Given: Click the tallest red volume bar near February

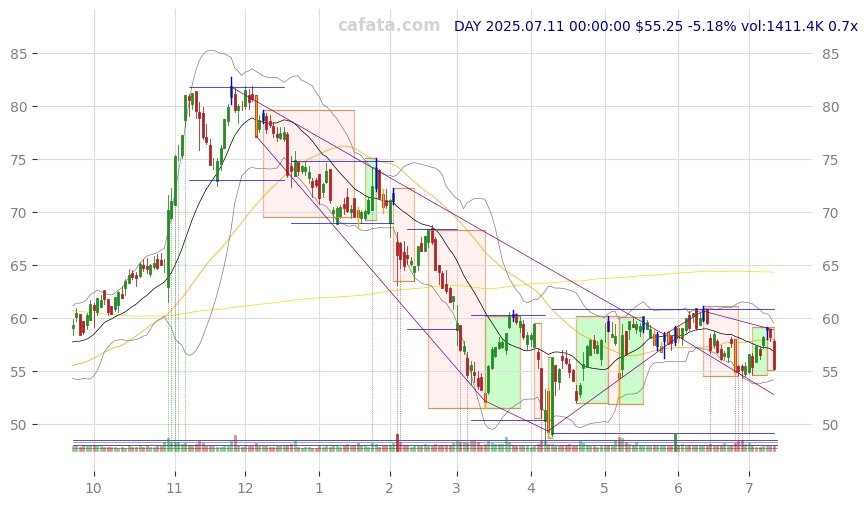Looking at the screenshot, I should pyautogui.click(x=397, y=443).
